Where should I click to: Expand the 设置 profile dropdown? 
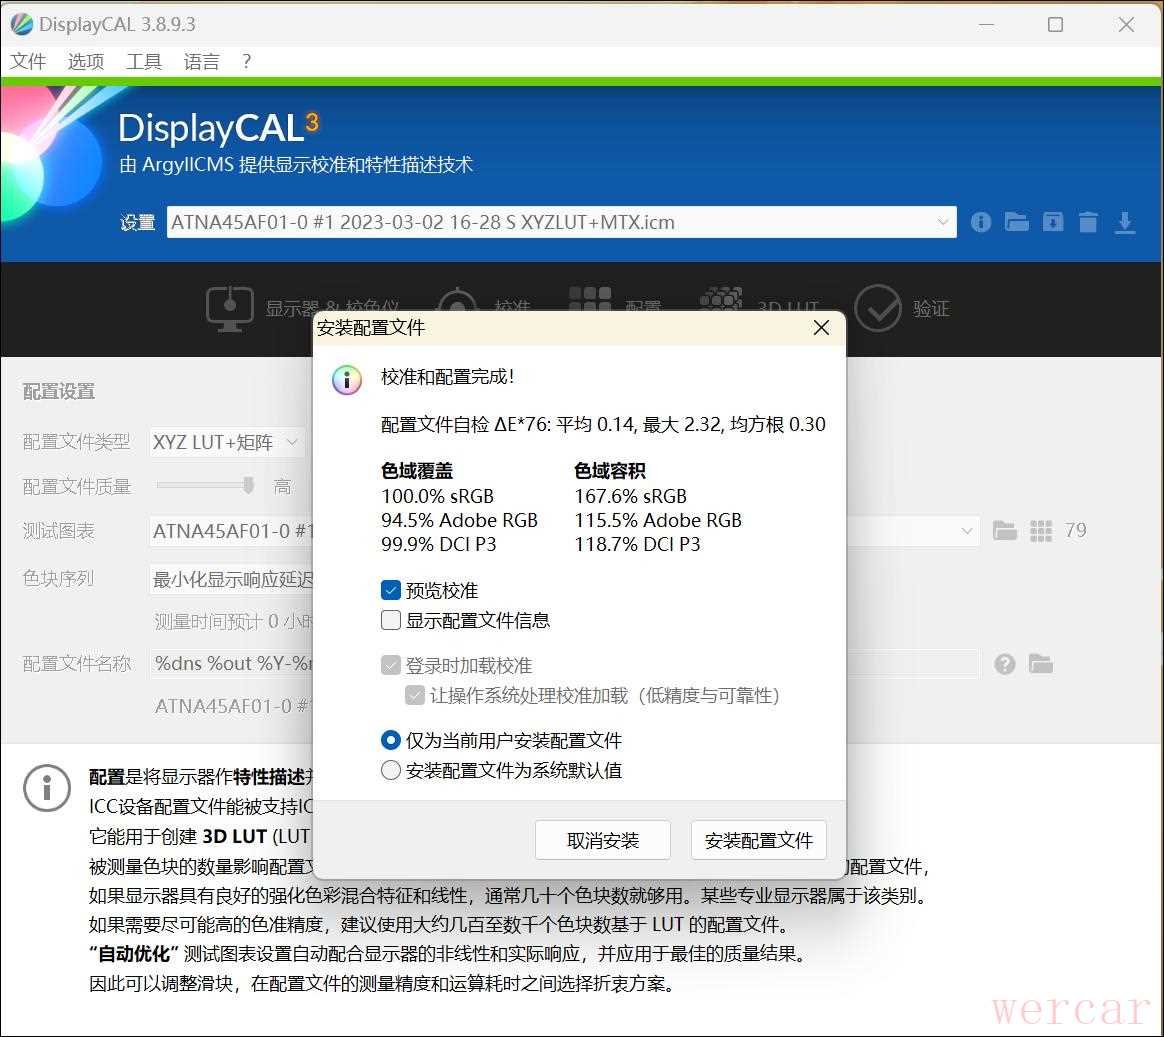coord(942,222)
